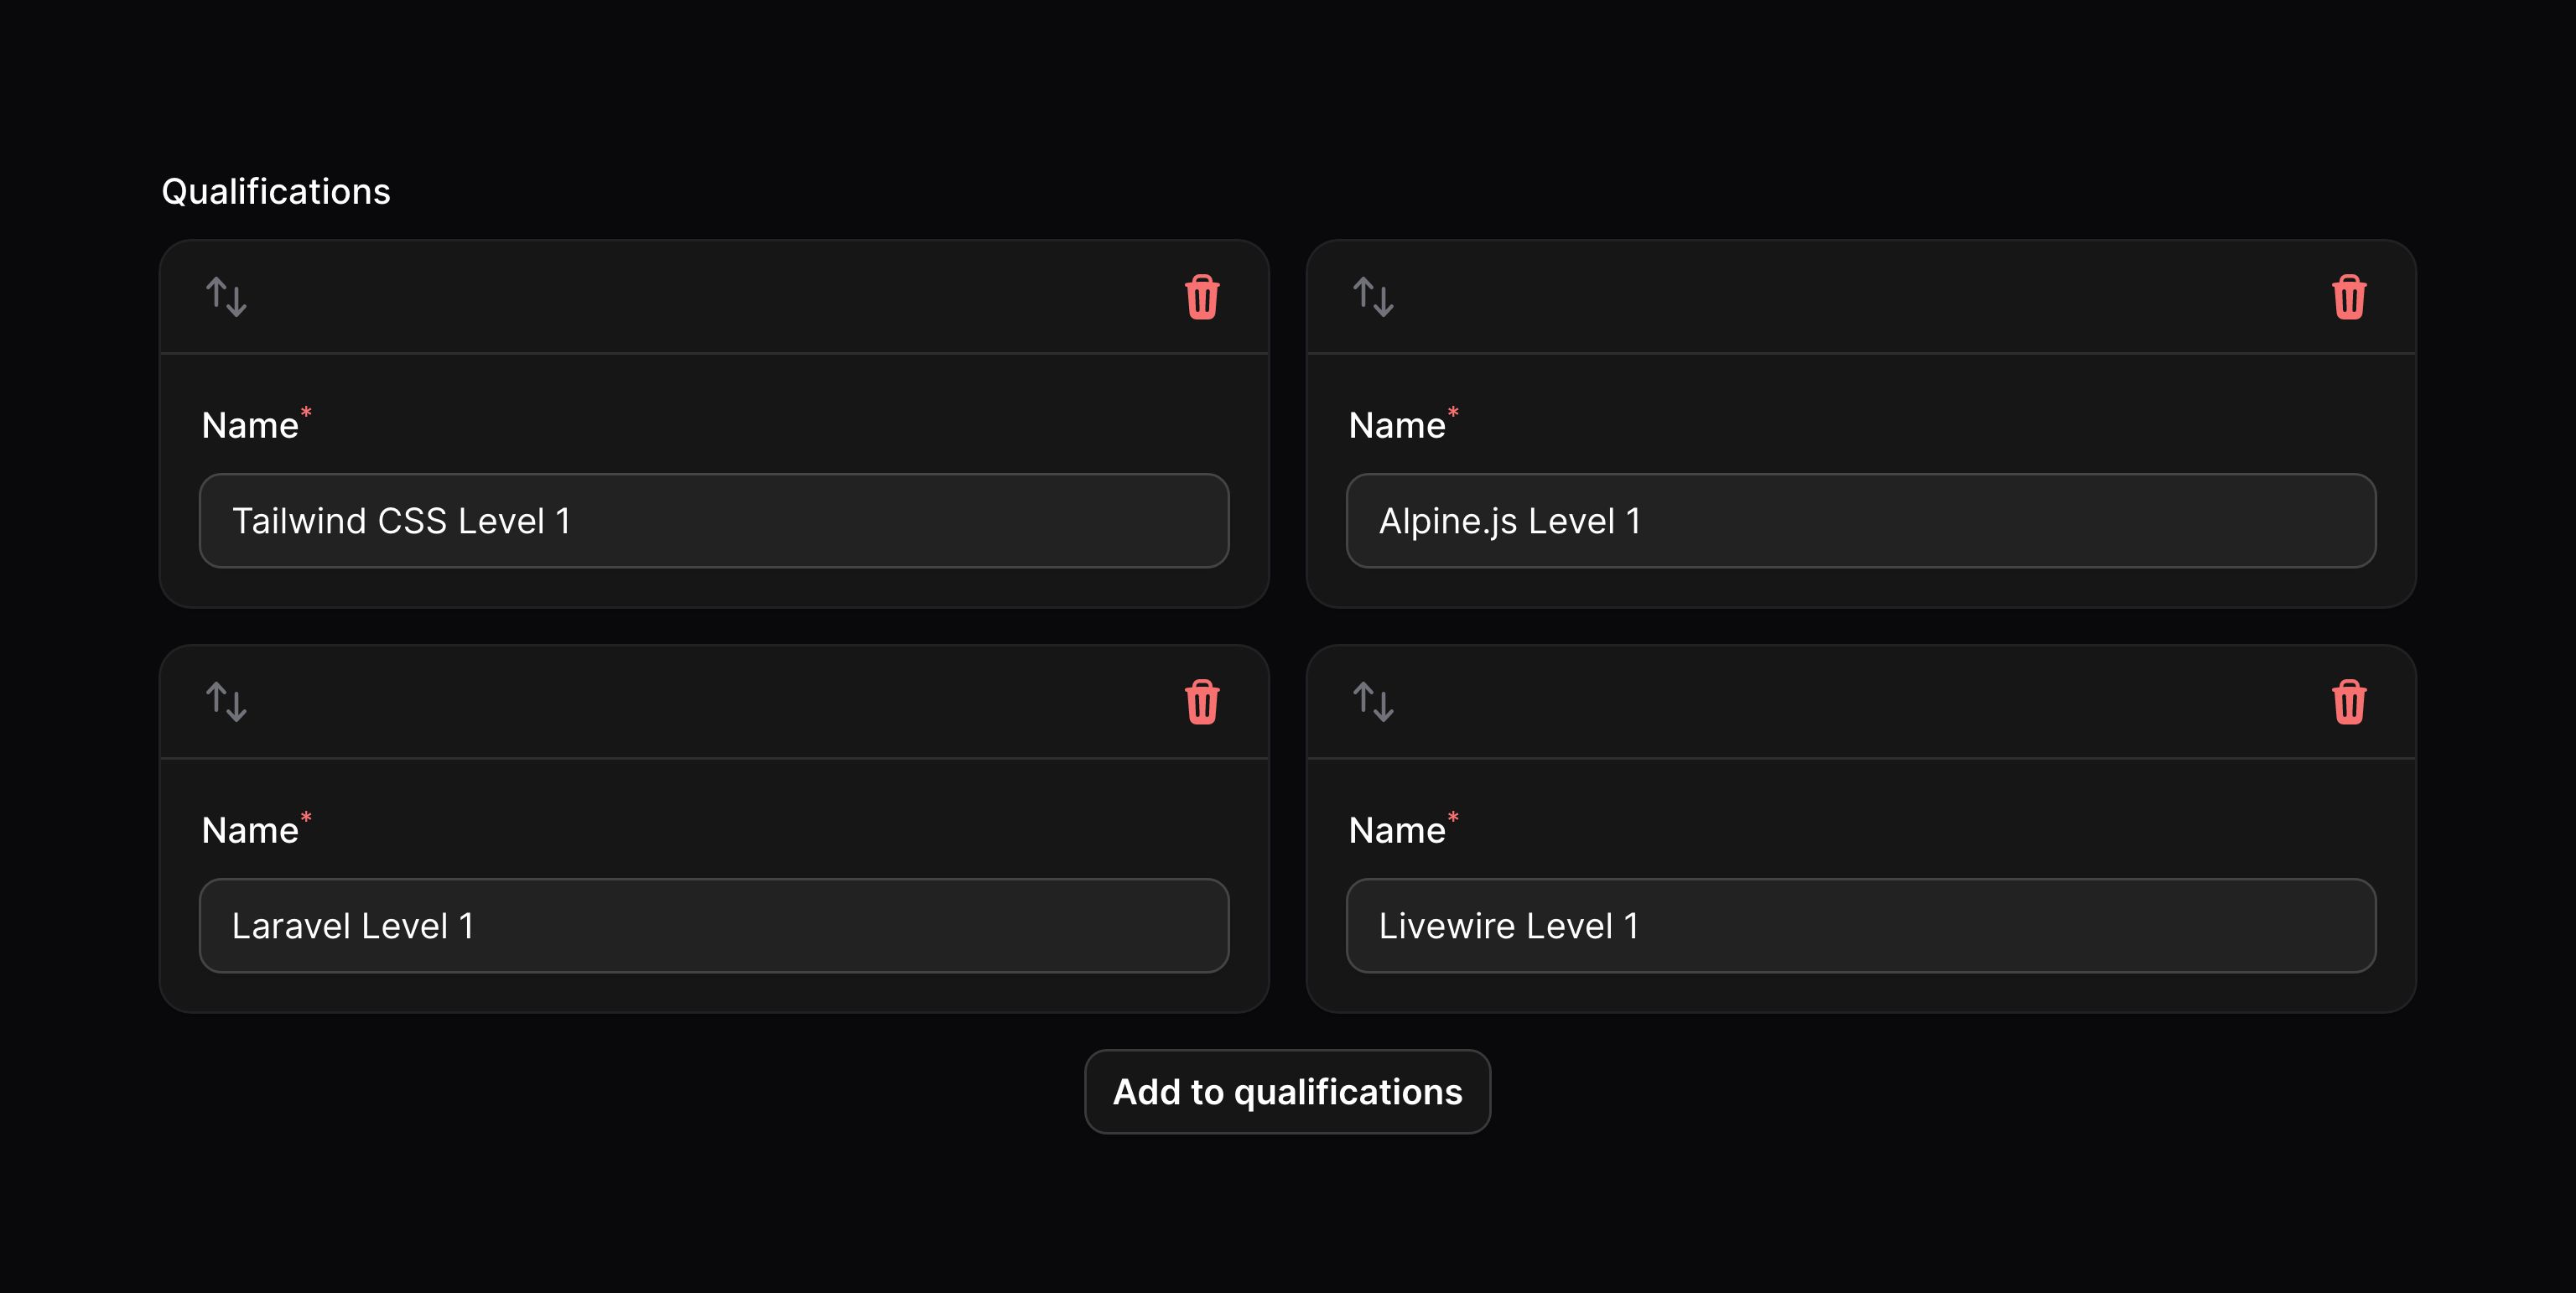
Task: Click the header bar of the Alpine.js card
Action: (x=1861, y=297)
